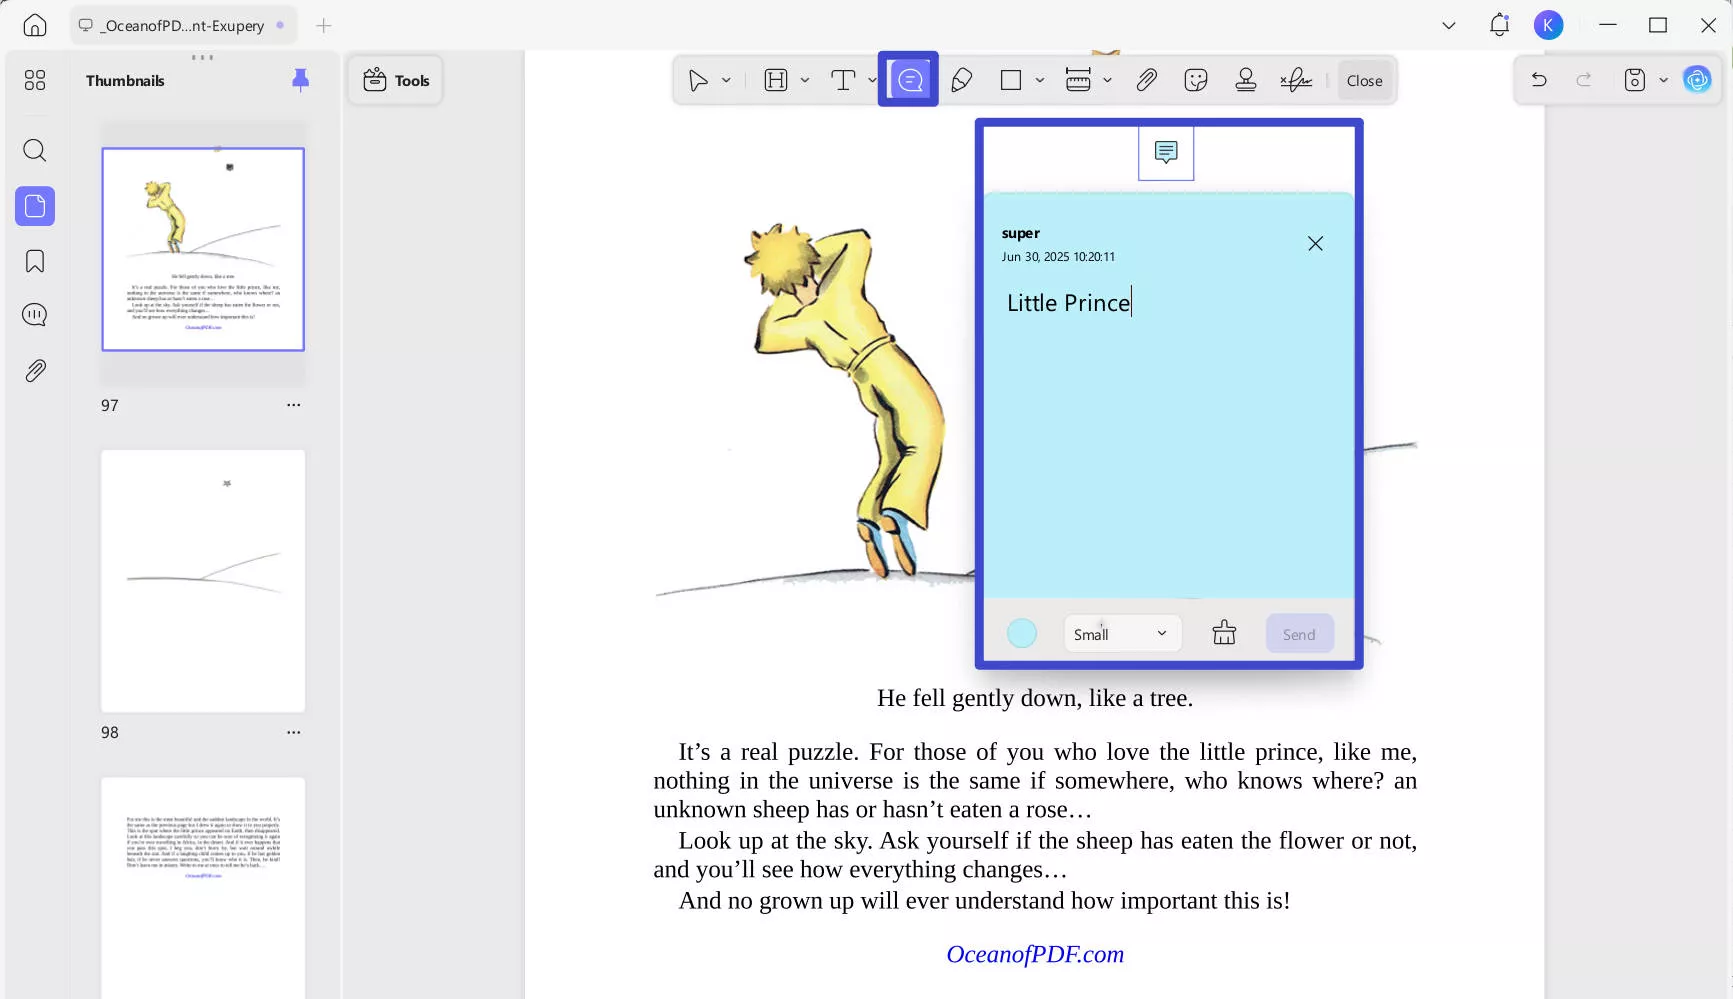Select the stamp tool
The image size is (1733, 999).
pyautogui.click(x=1245, y=80)
